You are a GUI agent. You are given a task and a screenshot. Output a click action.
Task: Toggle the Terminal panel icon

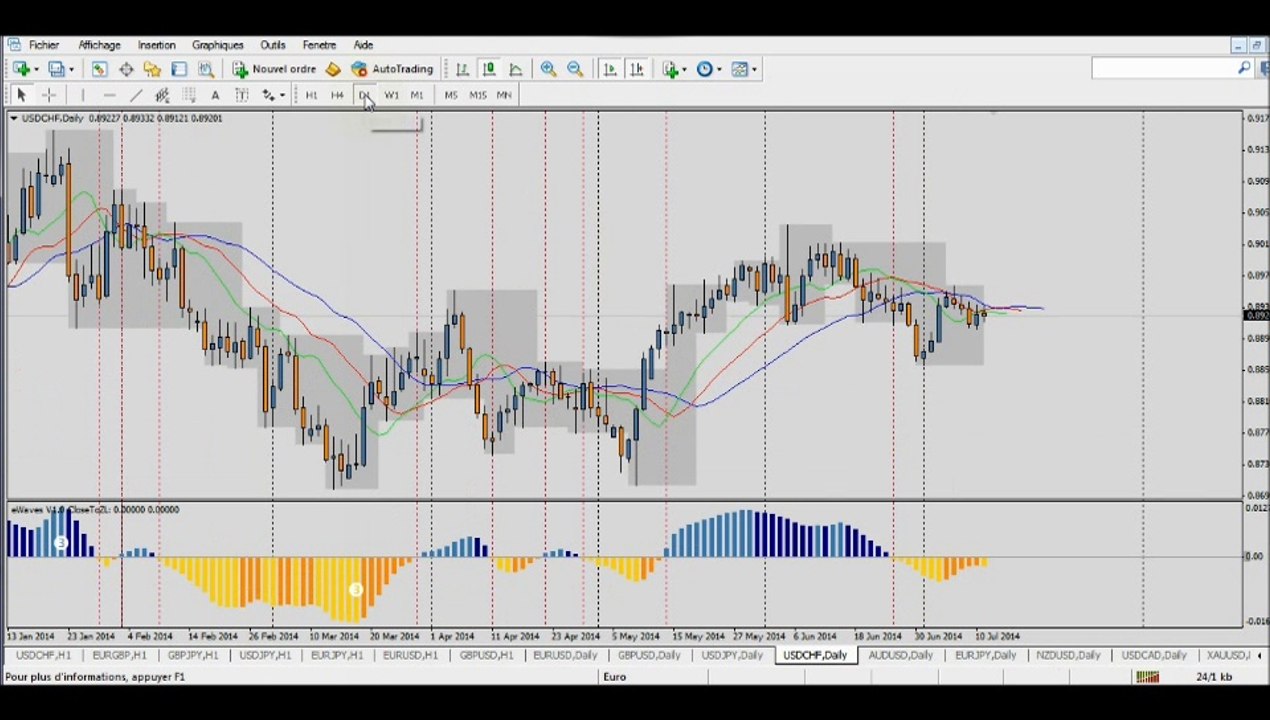(179, 69)
